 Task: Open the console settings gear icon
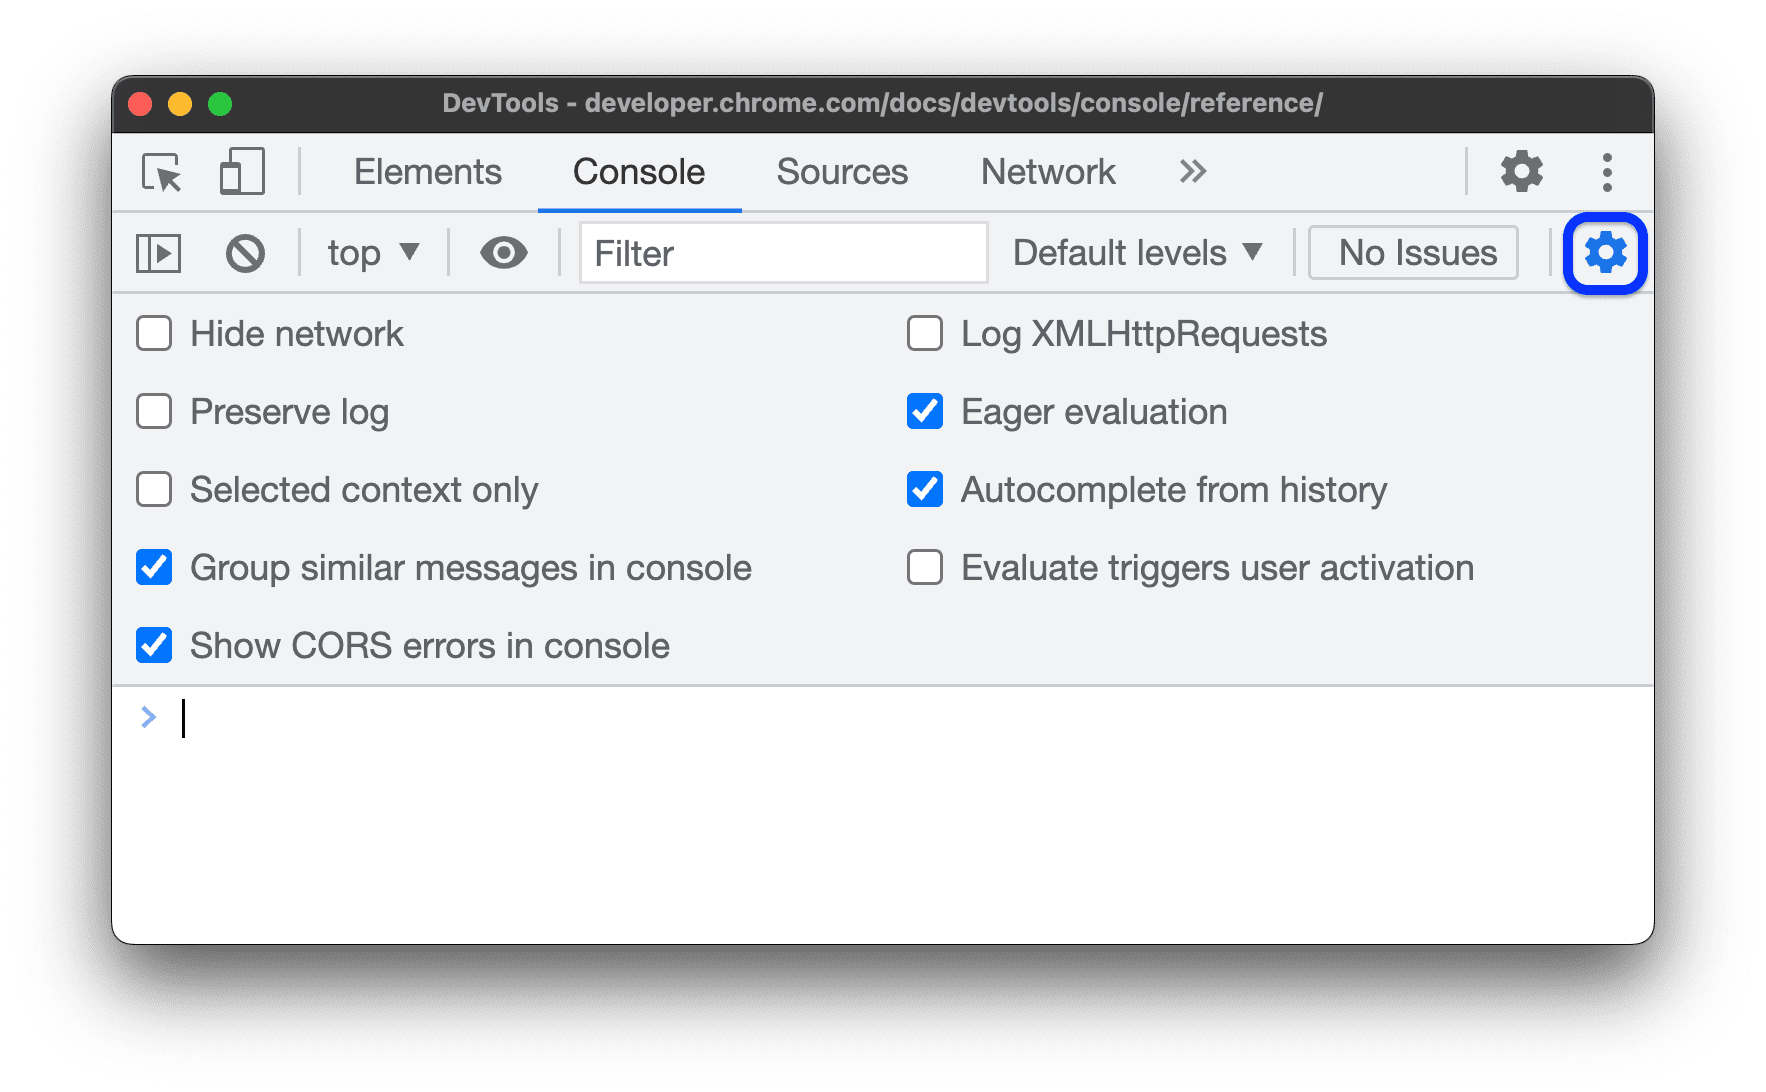point(1605,253)
